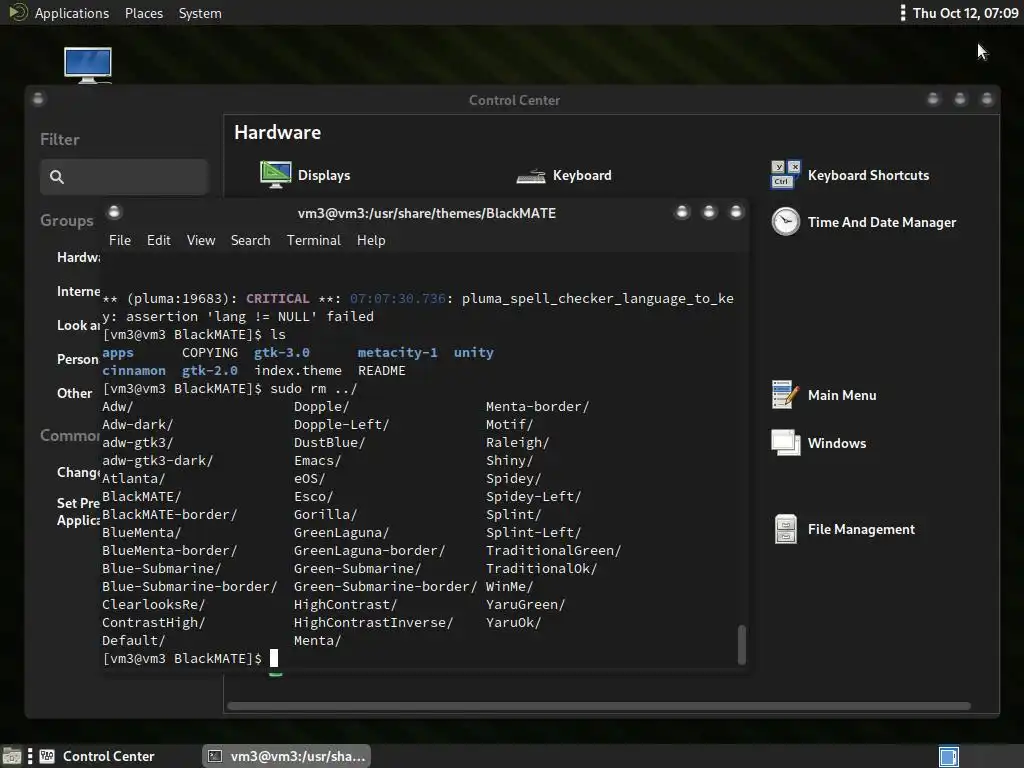Click the Displays label
The height and width of the screenshot is (768, 1024).
[324, 175]
